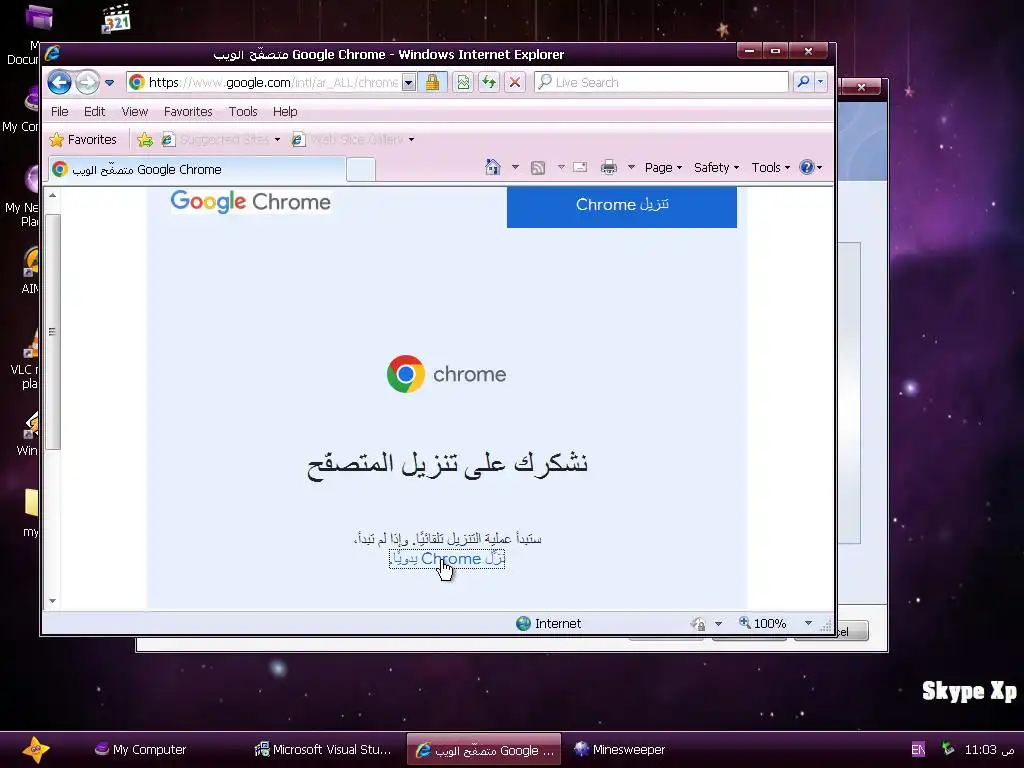1024x768 pixels.
Task: Click the Home page icon
Action: (x=493, y=167)
